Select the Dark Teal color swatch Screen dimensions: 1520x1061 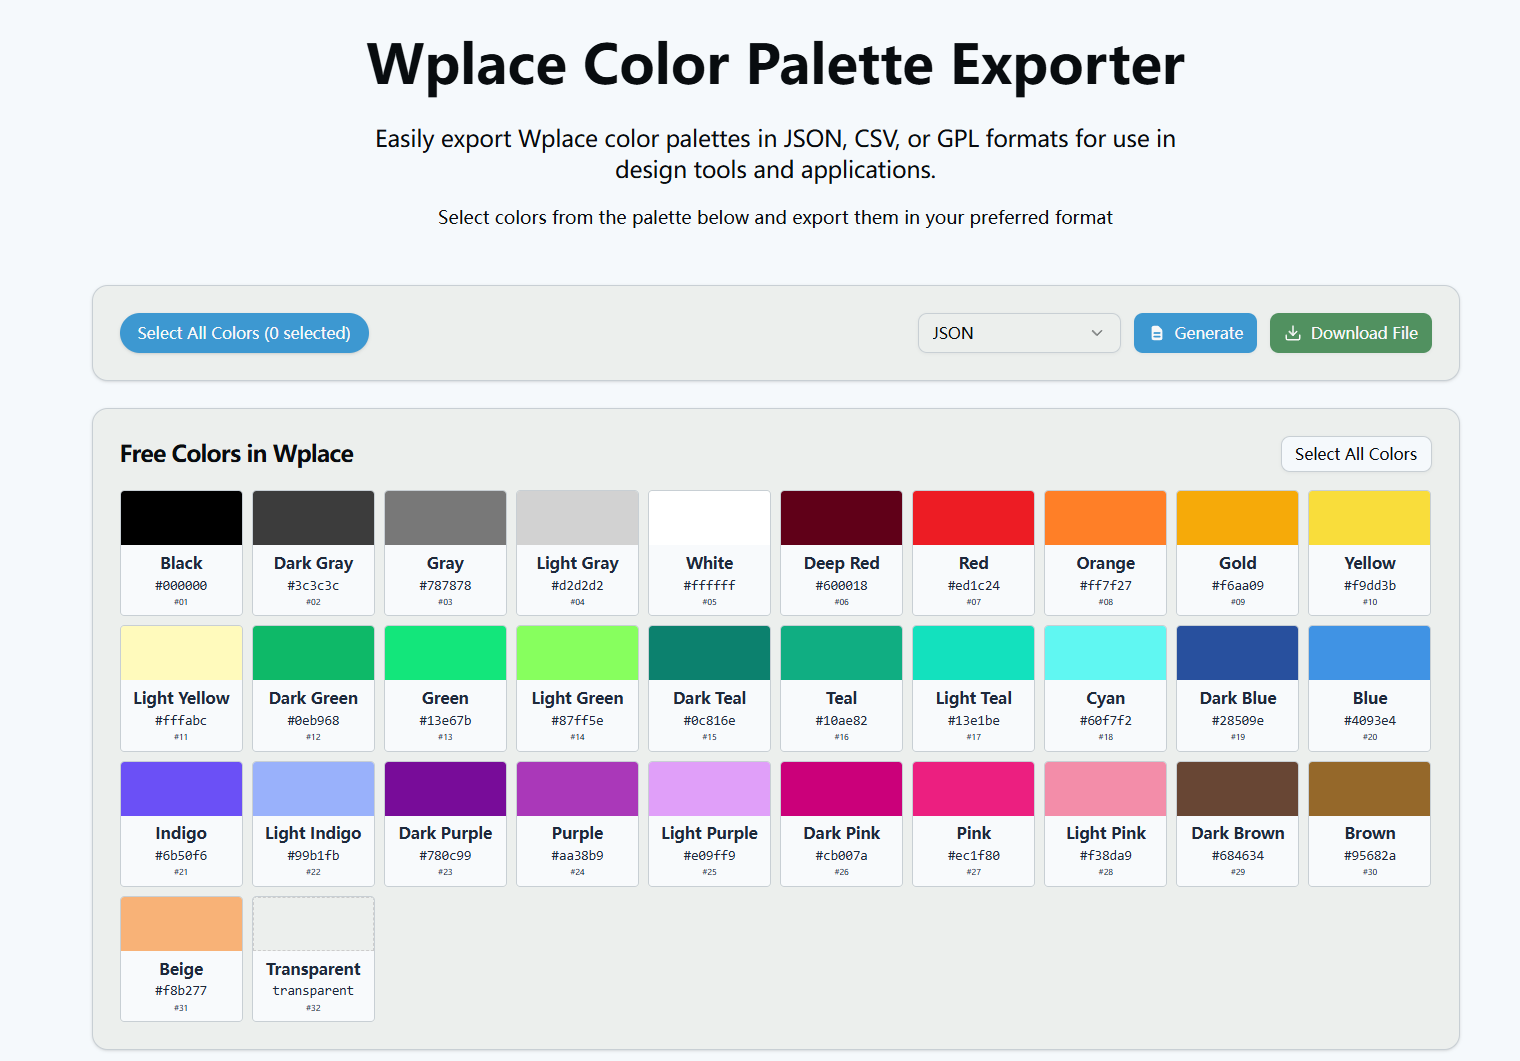[709, 652]
